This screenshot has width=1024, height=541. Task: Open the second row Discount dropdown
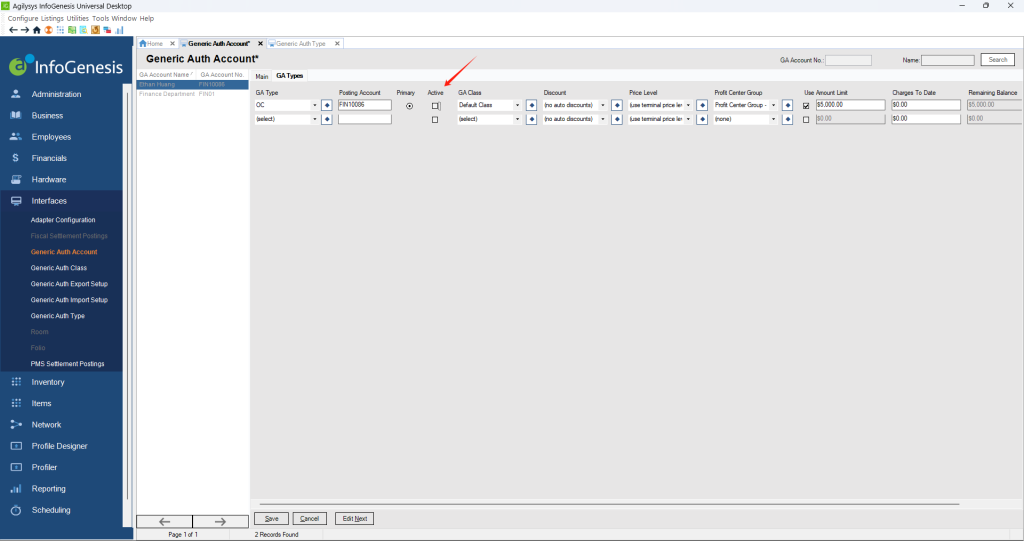pos(603,119)
